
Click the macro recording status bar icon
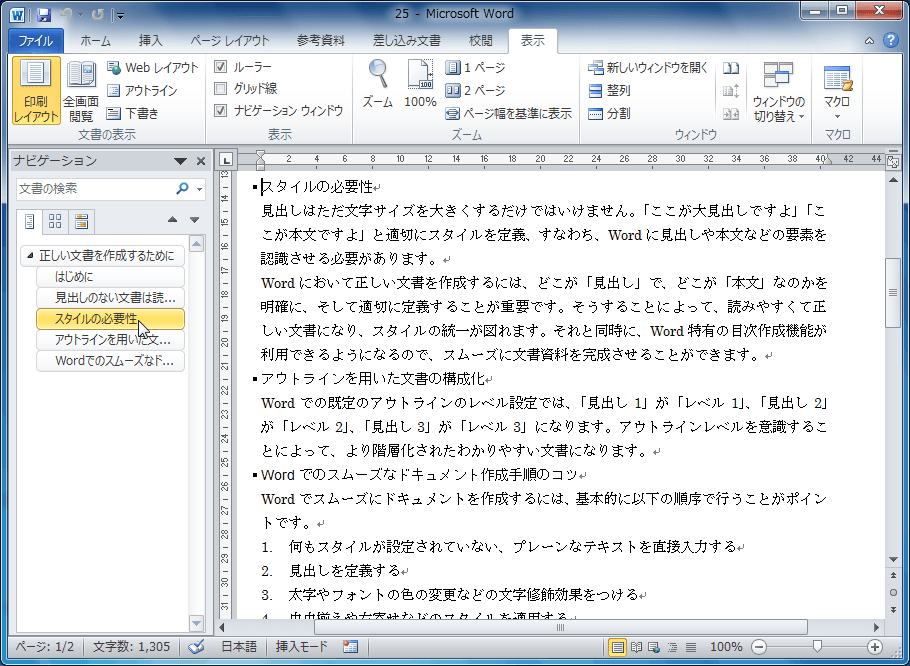click(350, 646)
